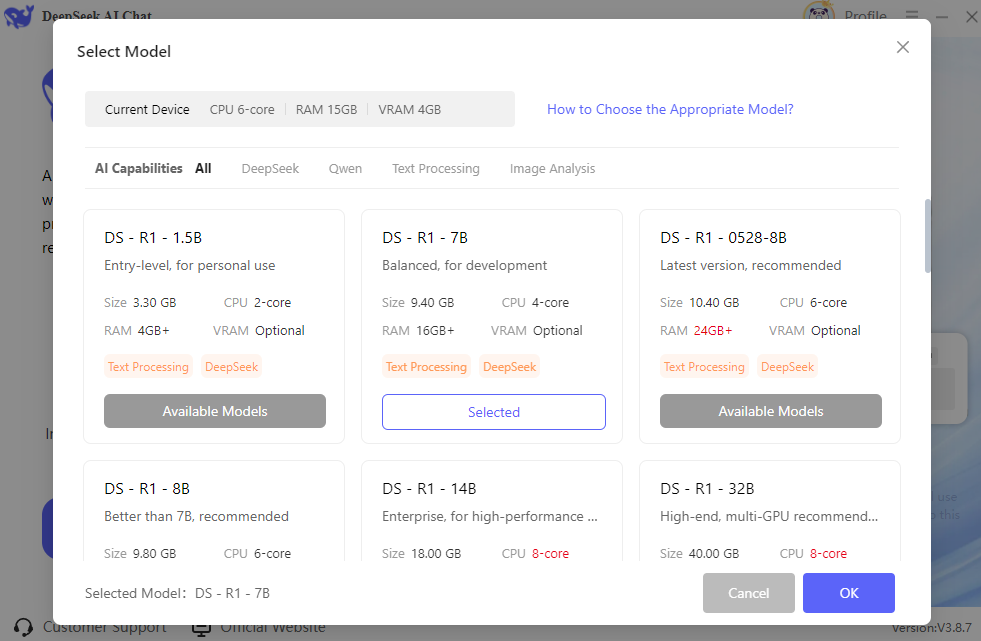
Task: Cancel the model selection
Action: click(749, 593)
